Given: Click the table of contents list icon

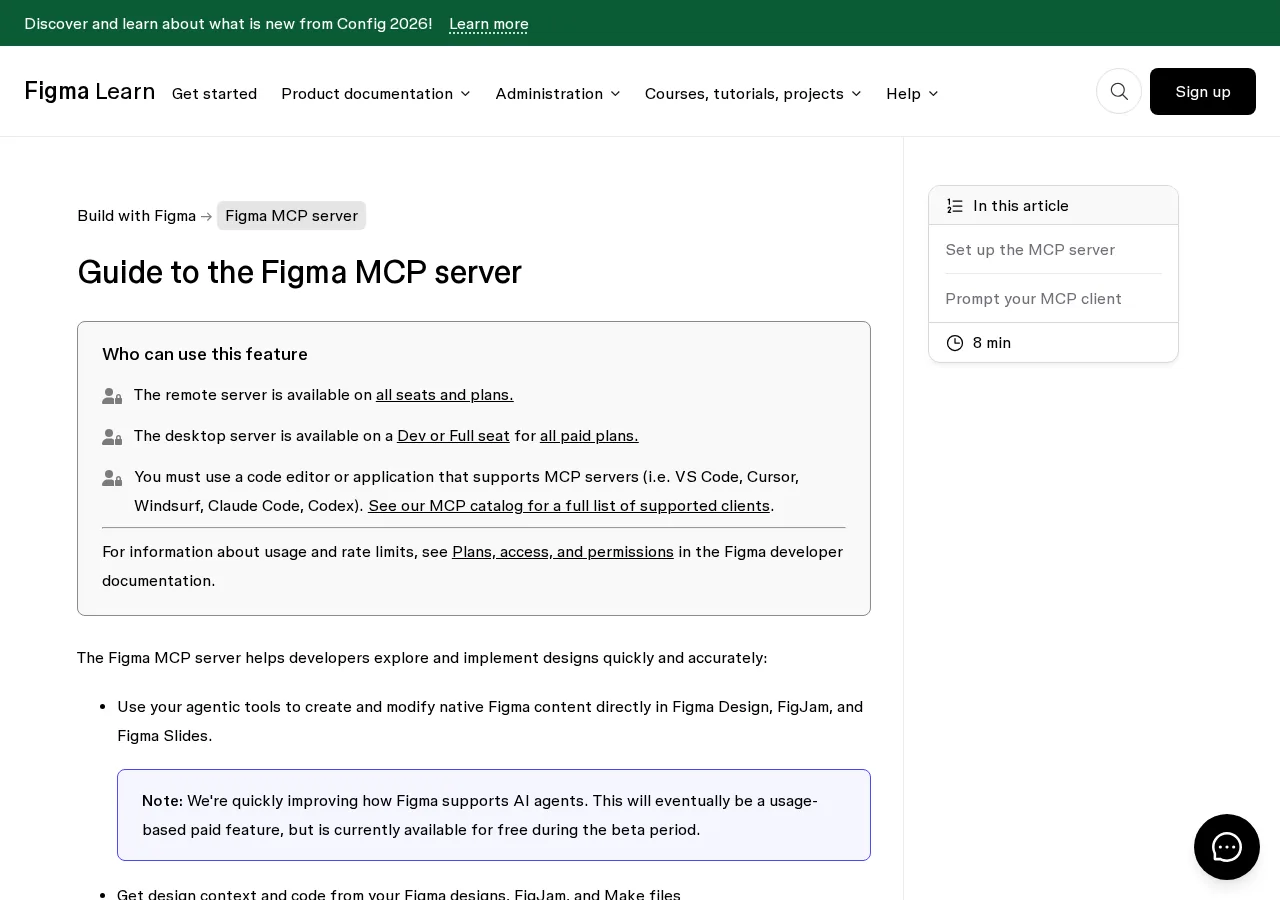Looking at the screenshot, I should point(955,206).
